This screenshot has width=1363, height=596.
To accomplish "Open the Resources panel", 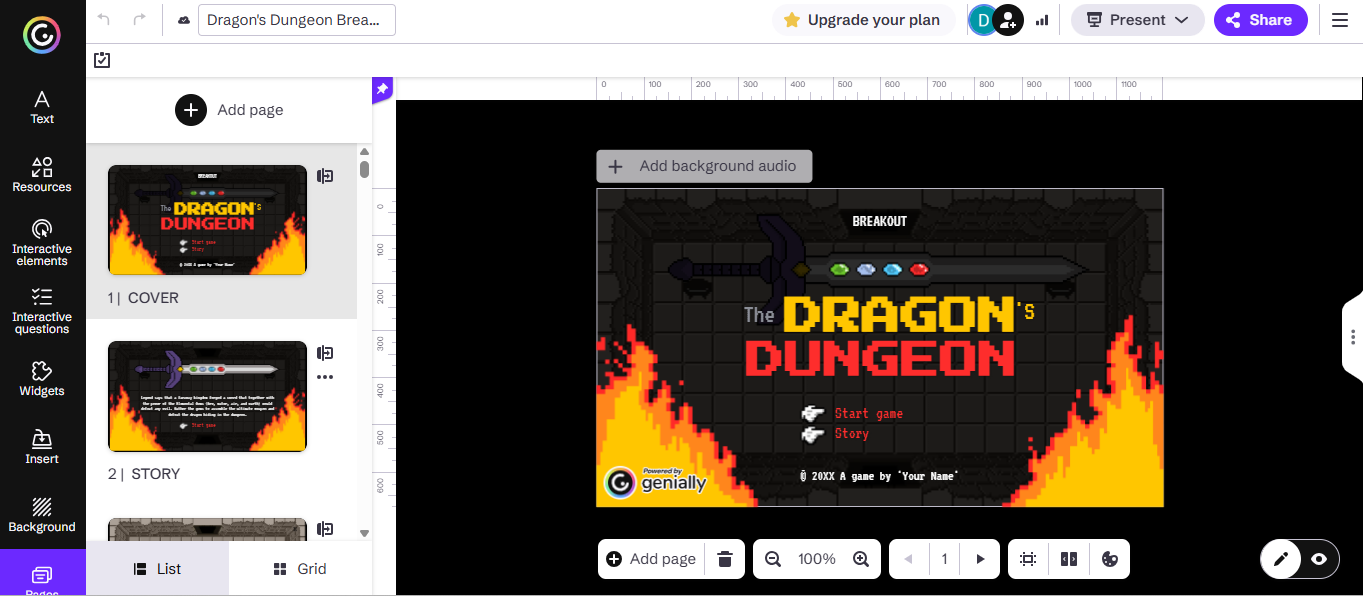I will 42,174.
